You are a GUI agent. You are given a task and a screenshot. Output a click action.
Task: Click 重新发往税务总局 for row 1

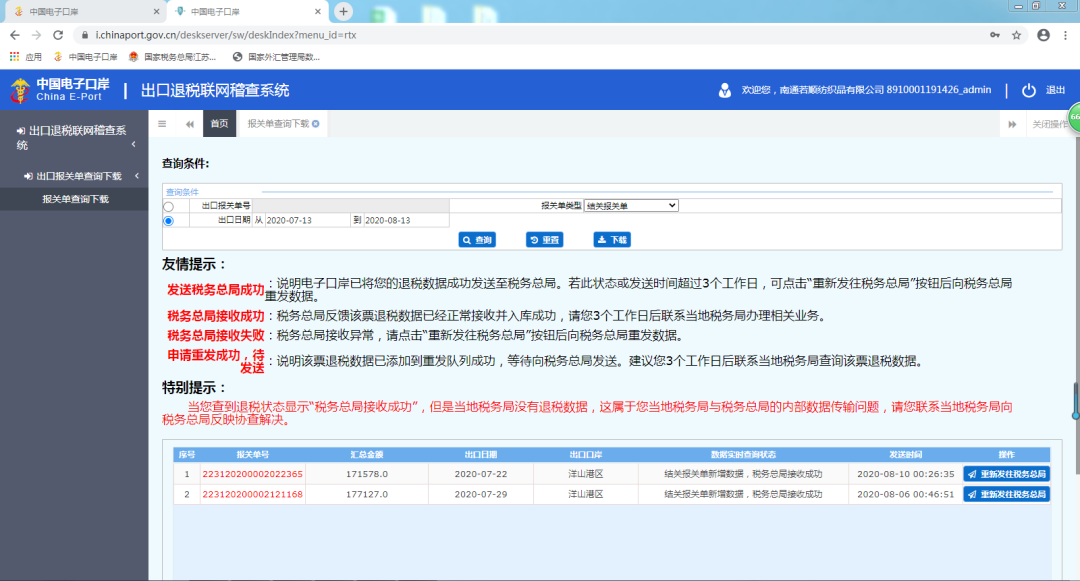(x=1006, y=474)
